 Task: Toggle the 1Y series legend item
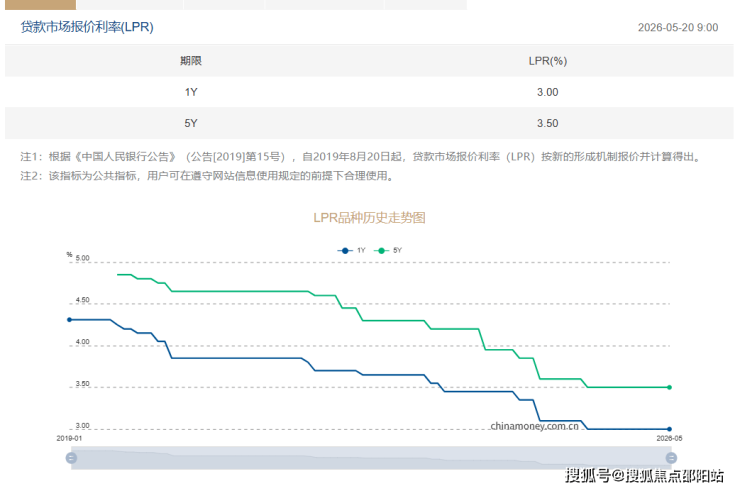click(352, 251)
